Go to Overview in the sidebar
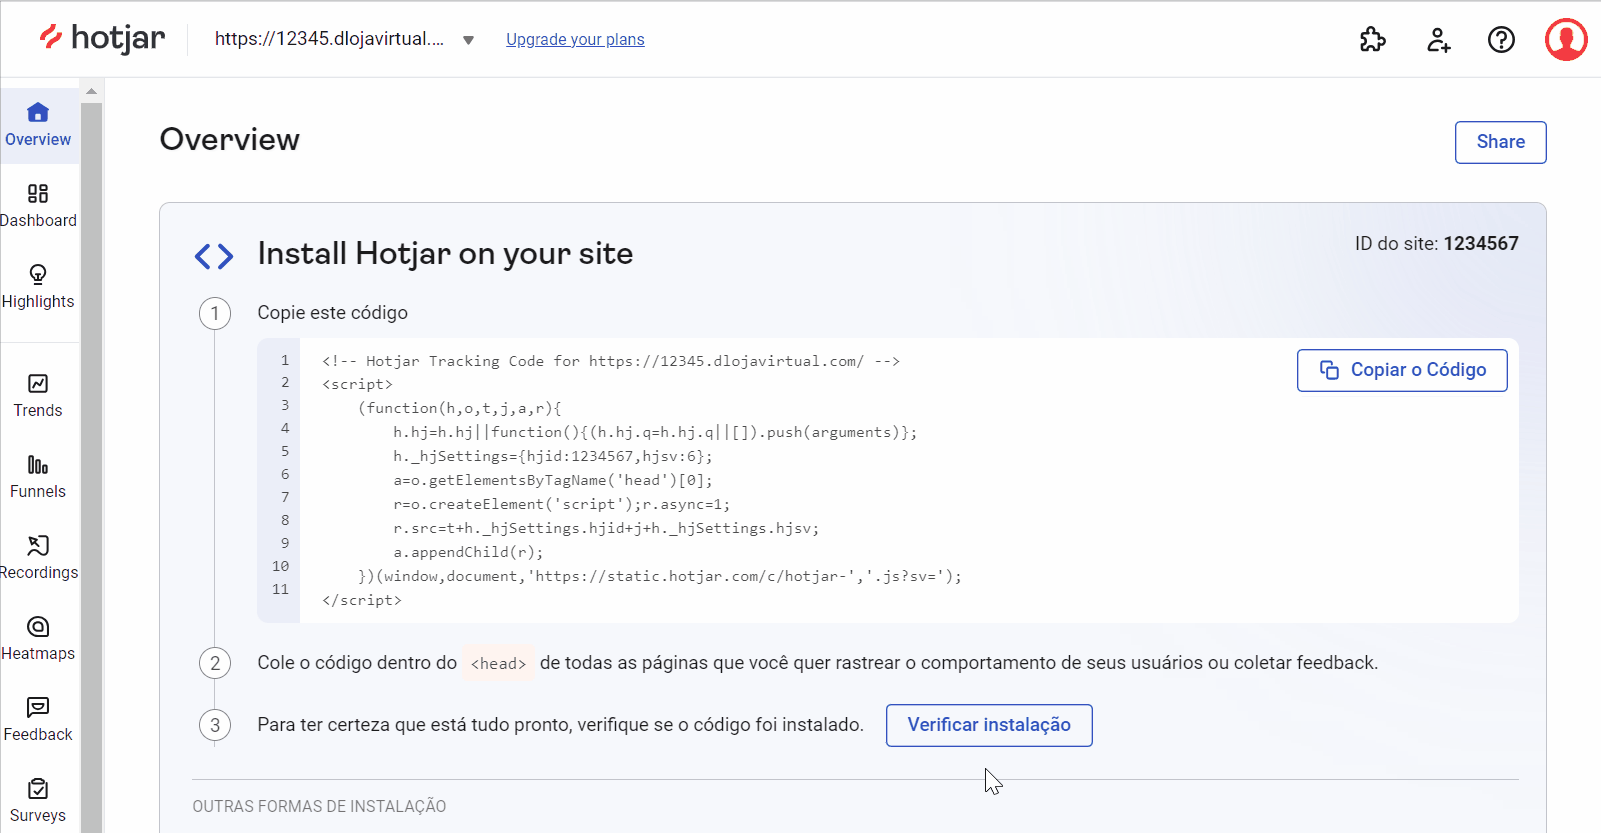 pos(38,125)
